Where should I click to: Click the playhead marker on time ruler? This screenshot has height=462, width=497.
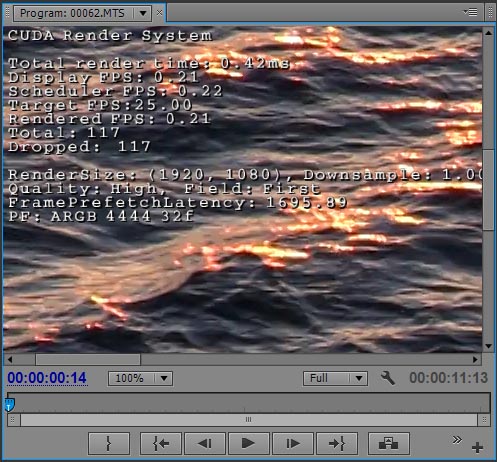[x=10, y=405]
